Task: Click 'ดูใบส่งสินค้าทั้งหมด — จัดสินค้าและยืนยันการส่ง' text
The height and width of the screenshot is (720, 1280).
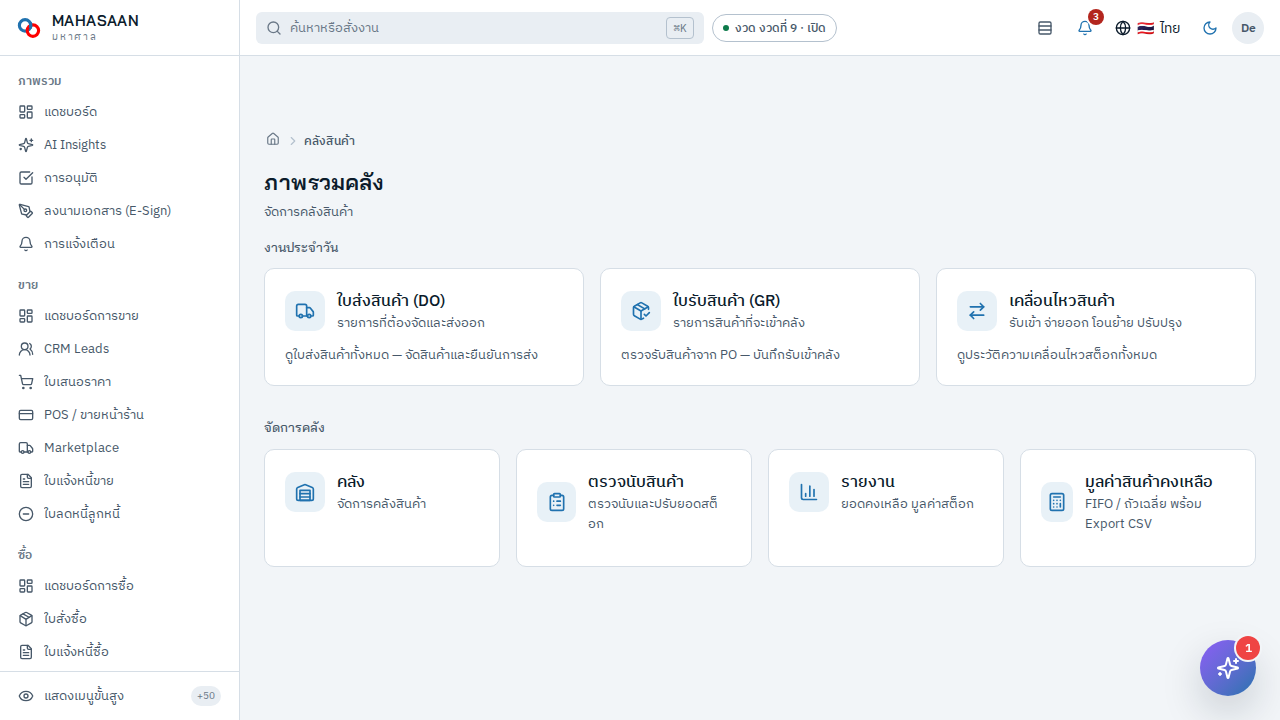Action: pyautogui.click(x=412, y=355)
